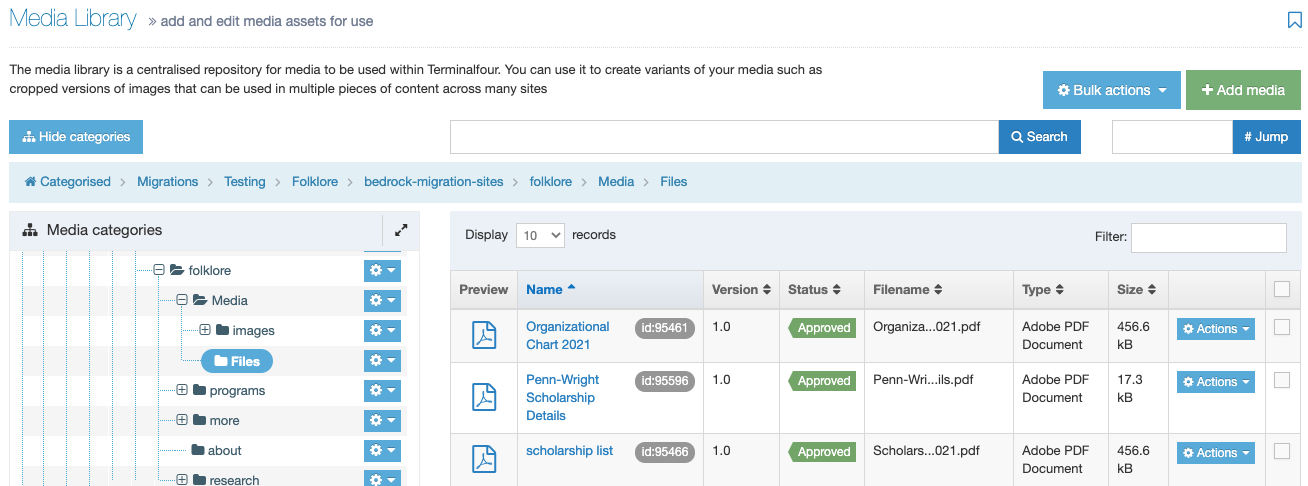Click into the Filter text field
Viewport: 1308px width, 486px height.
[x=1208, y=237]
